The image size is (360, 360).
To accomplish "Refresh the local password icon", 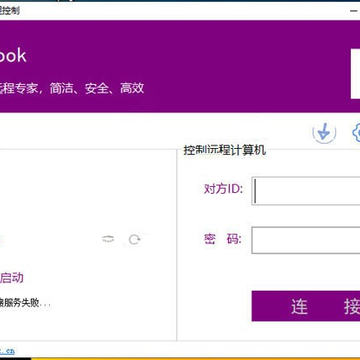I will (x=134, y=239).
